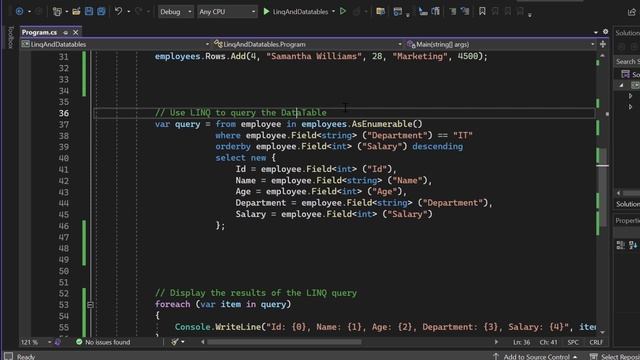Screen dimensions: 640x360
Task: Open the Toolbox side tab
Action: click(x=11, y=37)
